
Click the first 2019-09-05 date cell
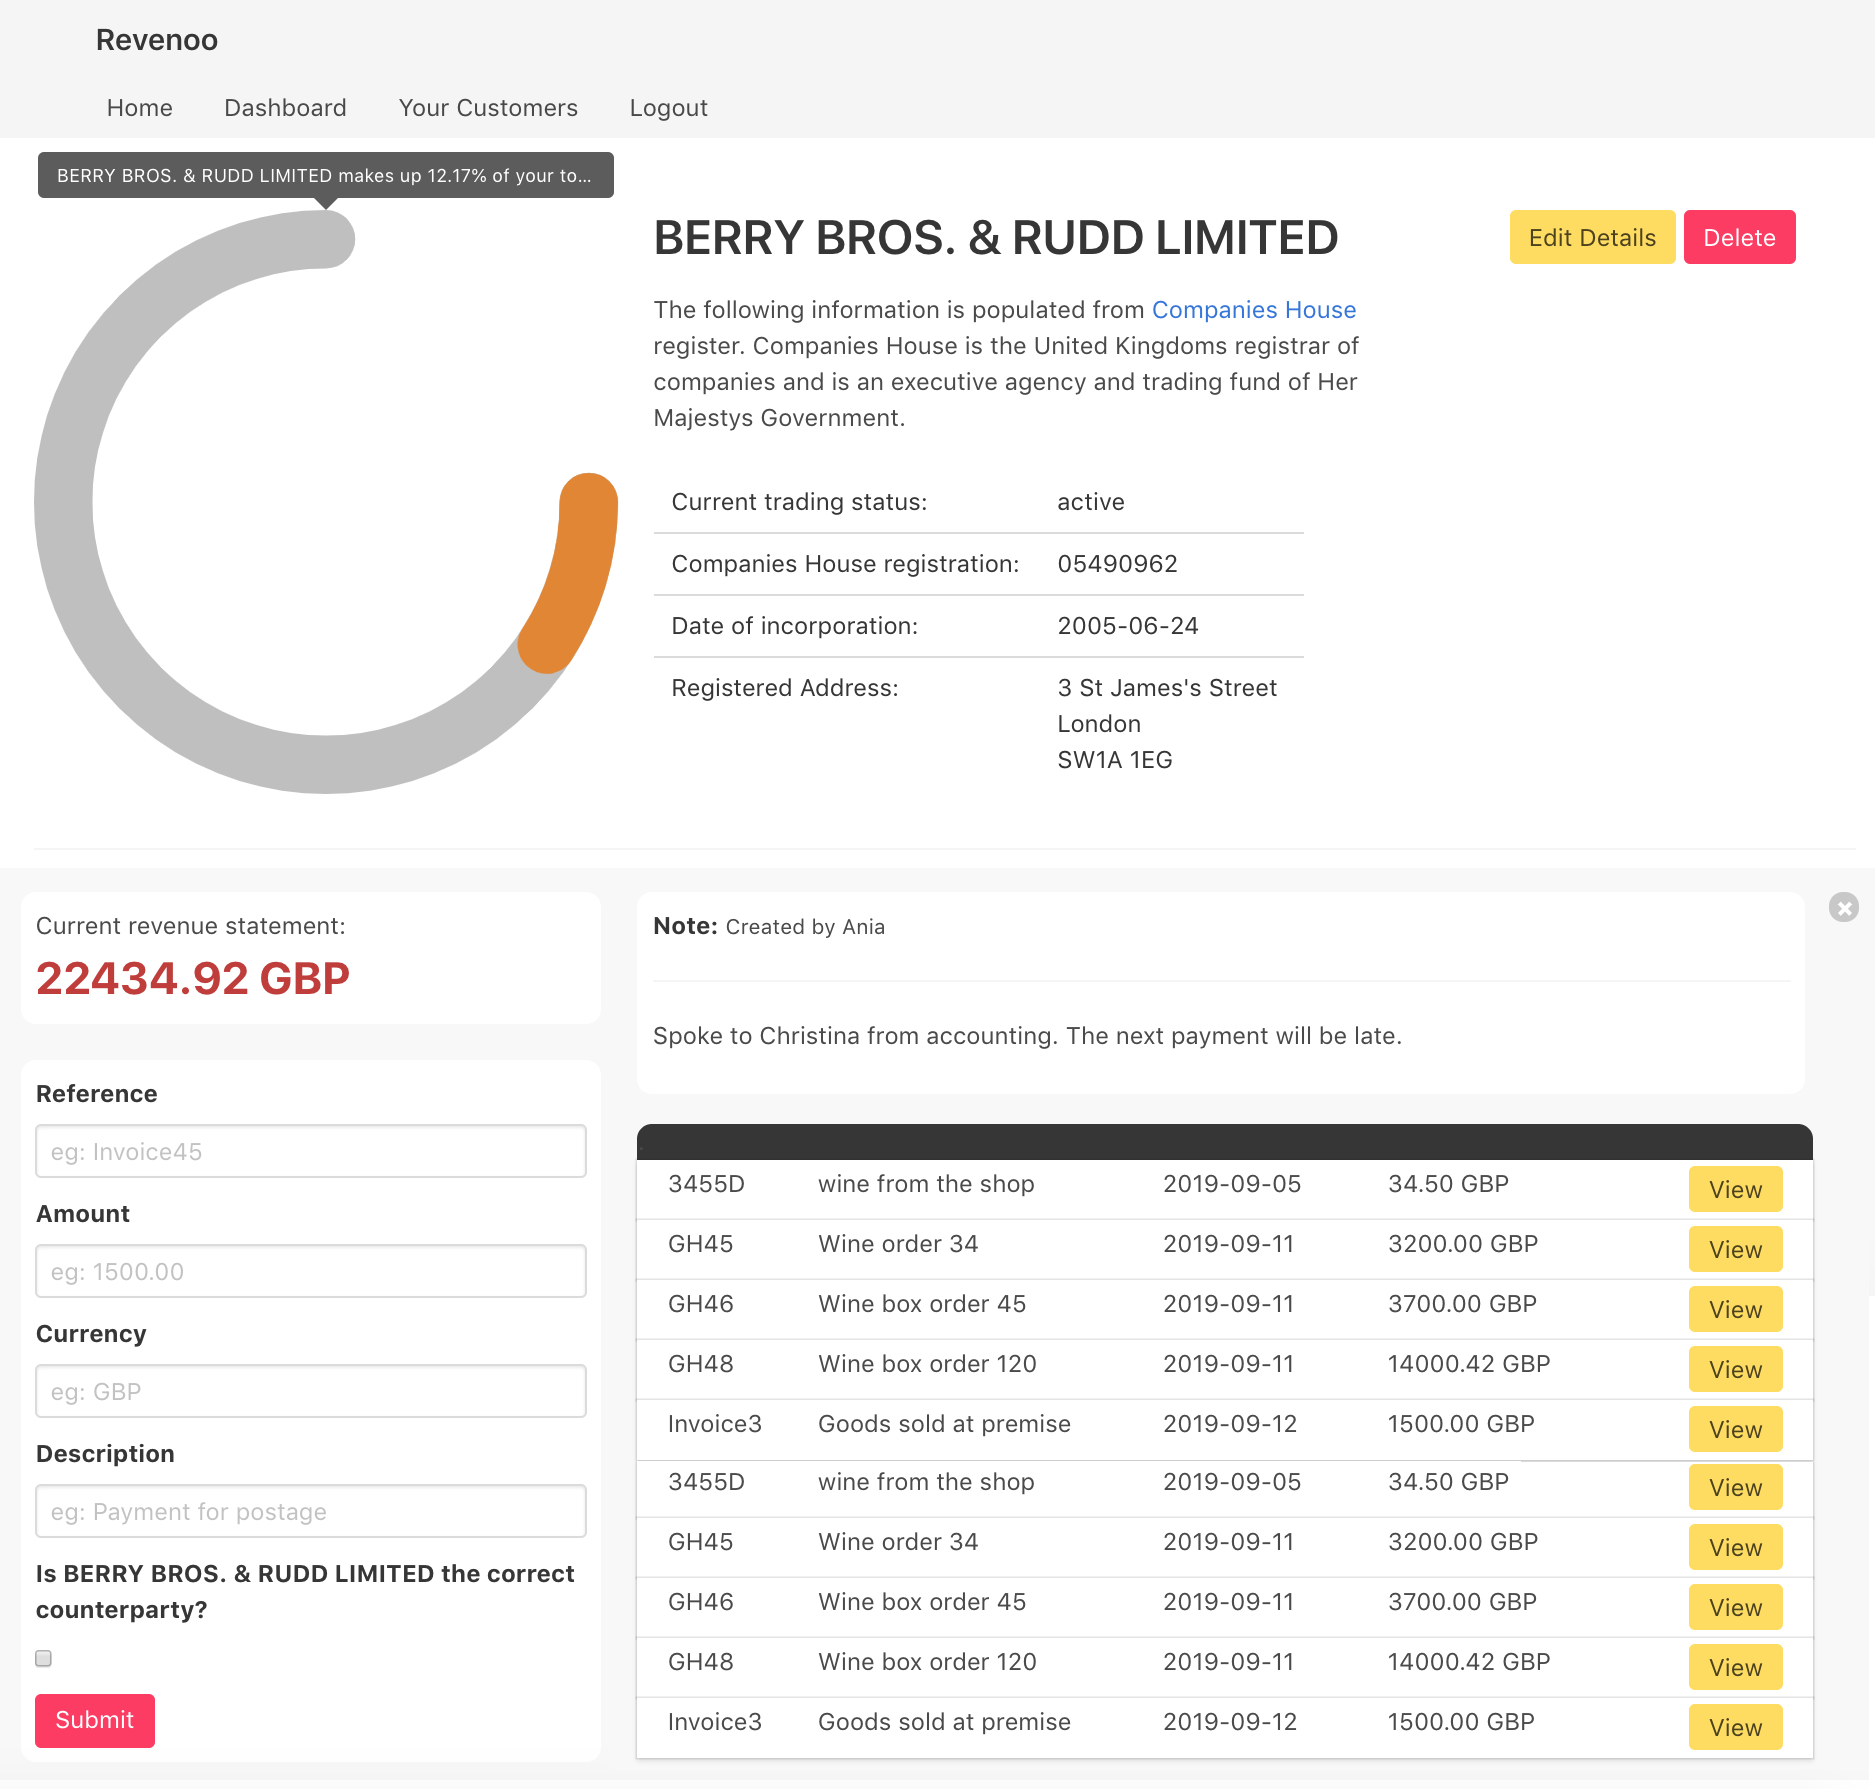1231,1184
